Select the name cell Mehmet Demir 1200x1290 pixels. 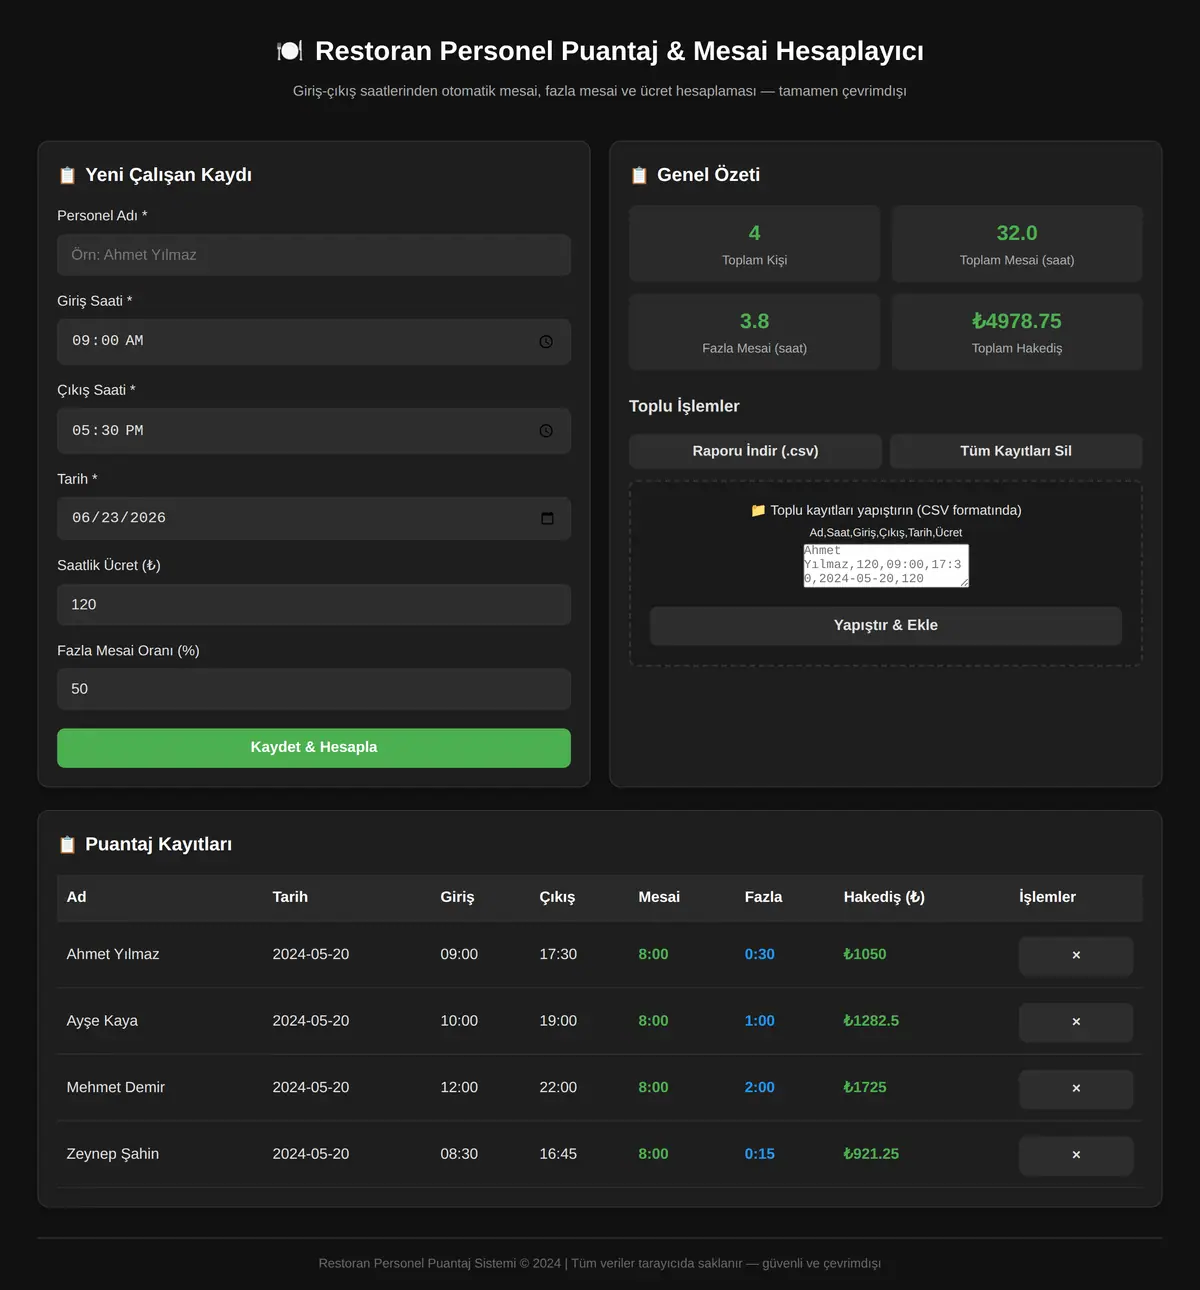pos(116,1087)
